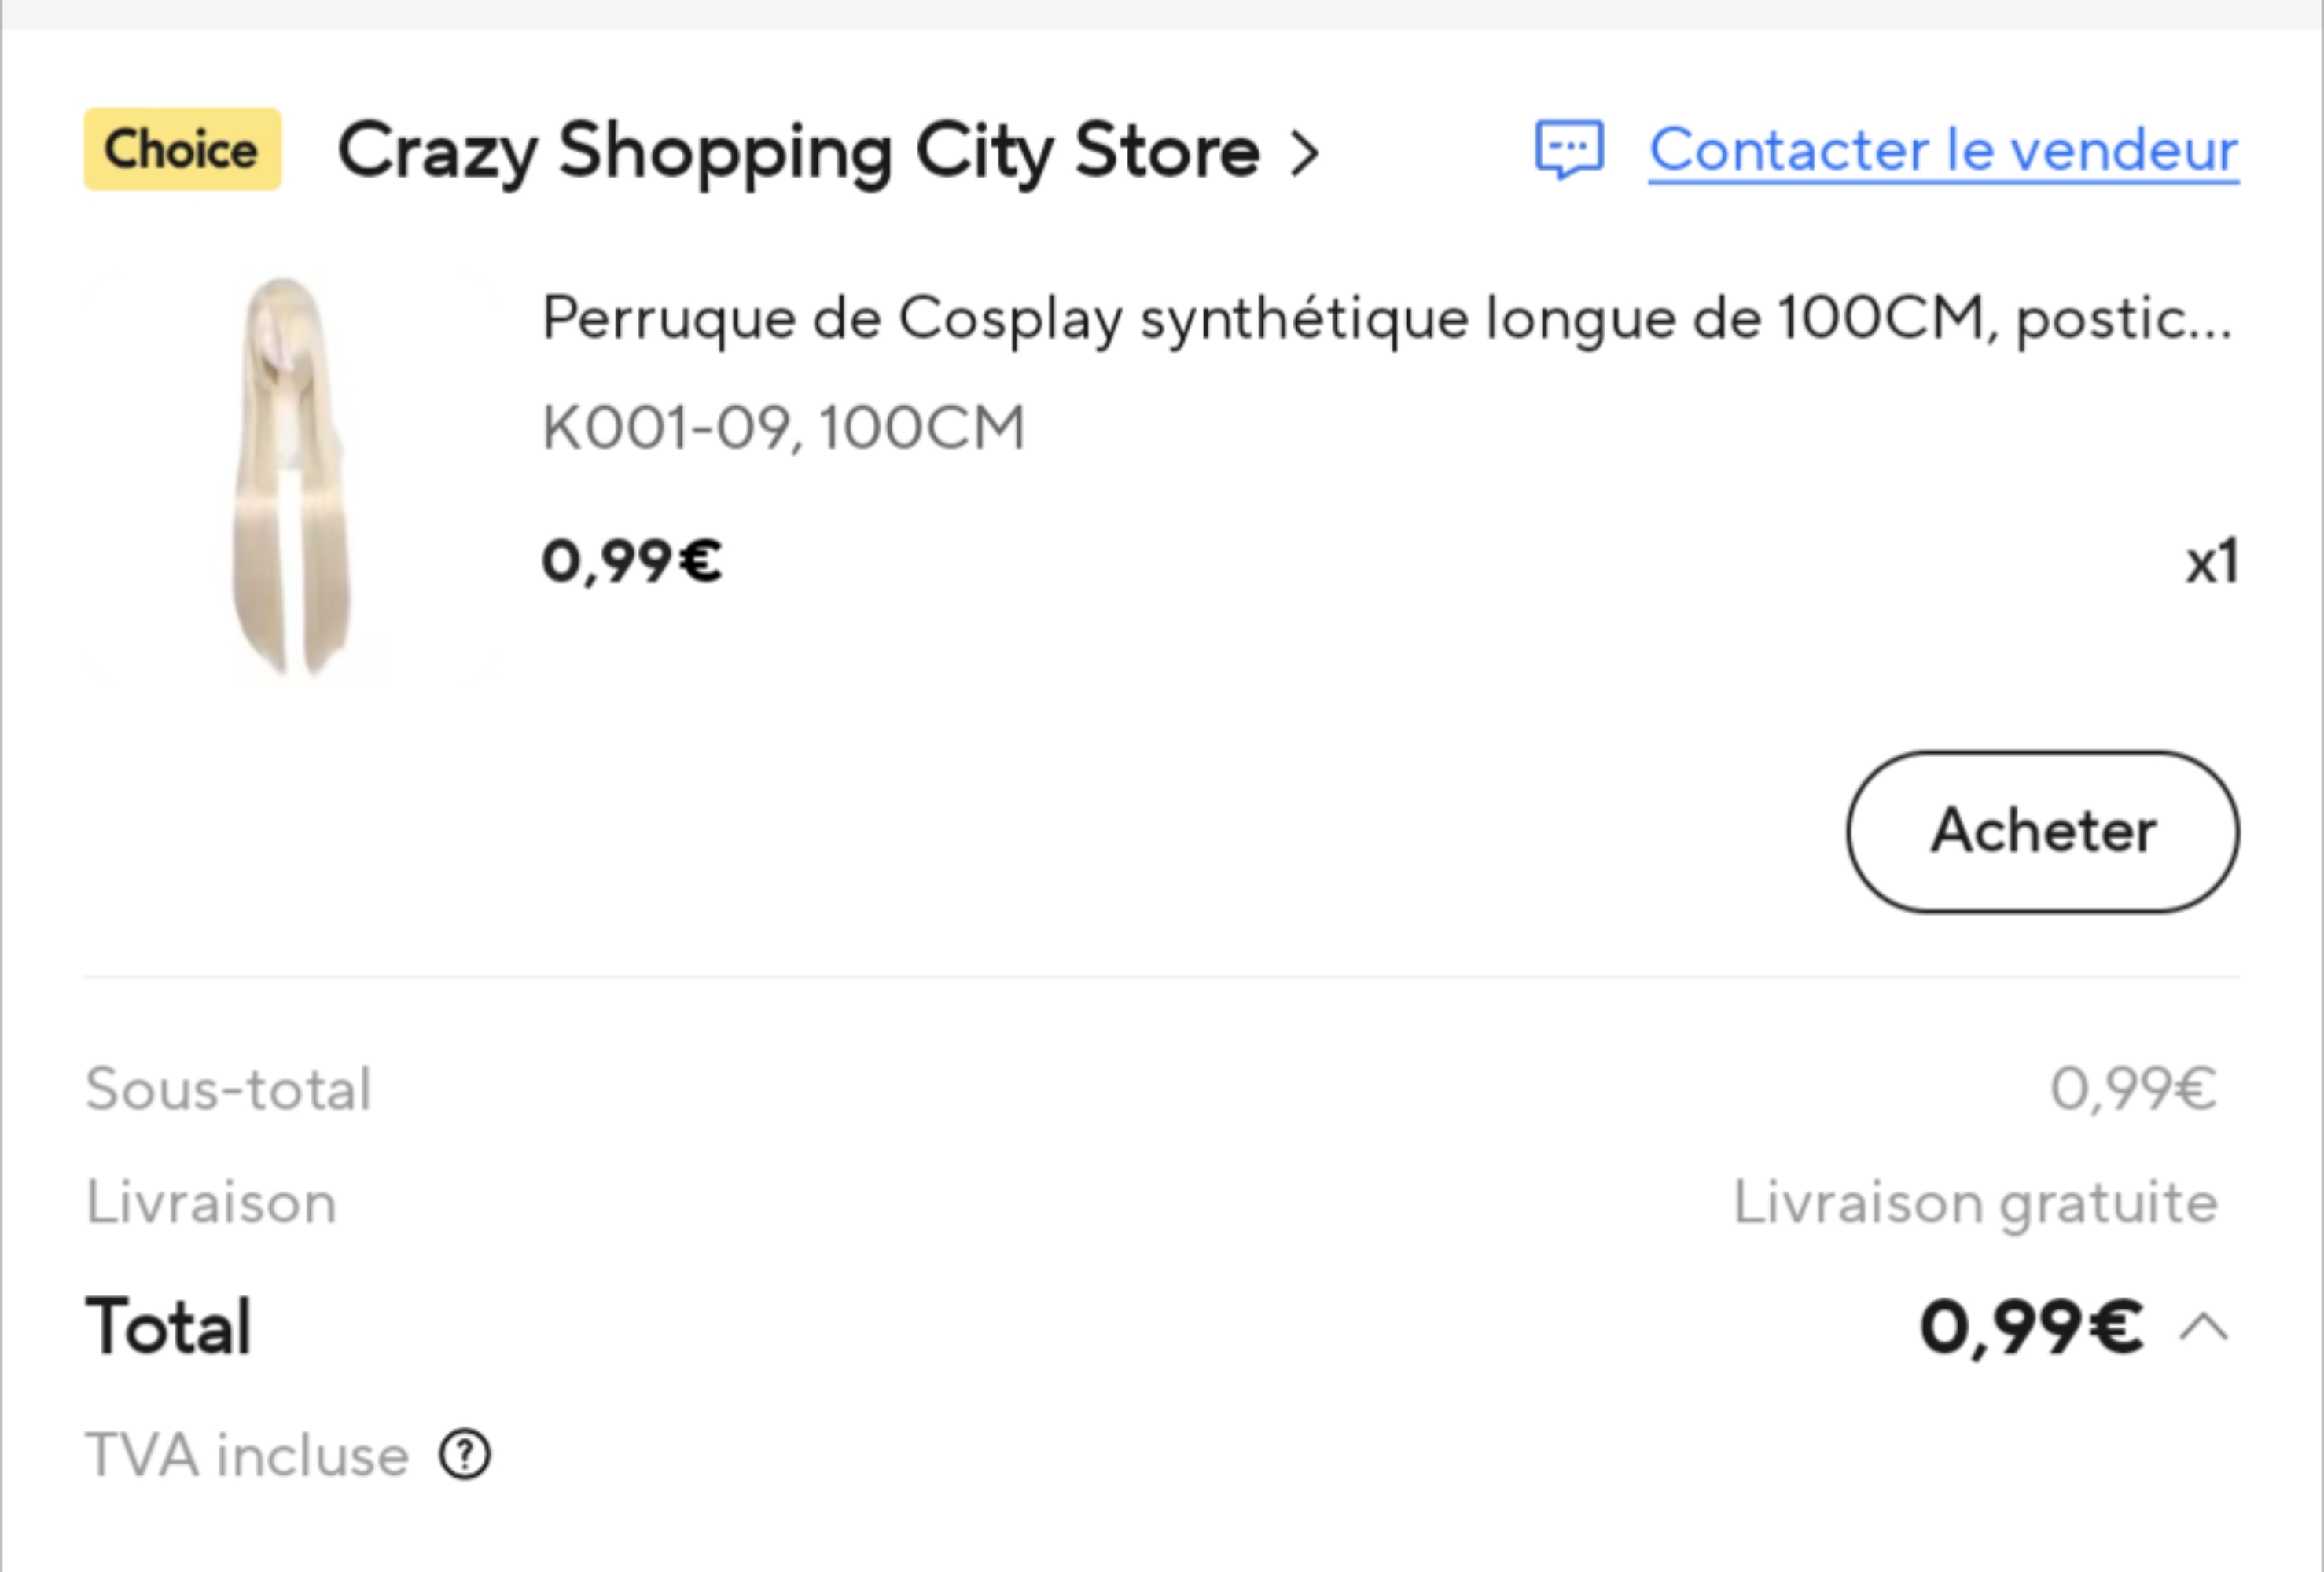Click the Sous-total amount 0,99€
This screenshot has width=2324, height=1572.
click(x=2133, y=1088)
